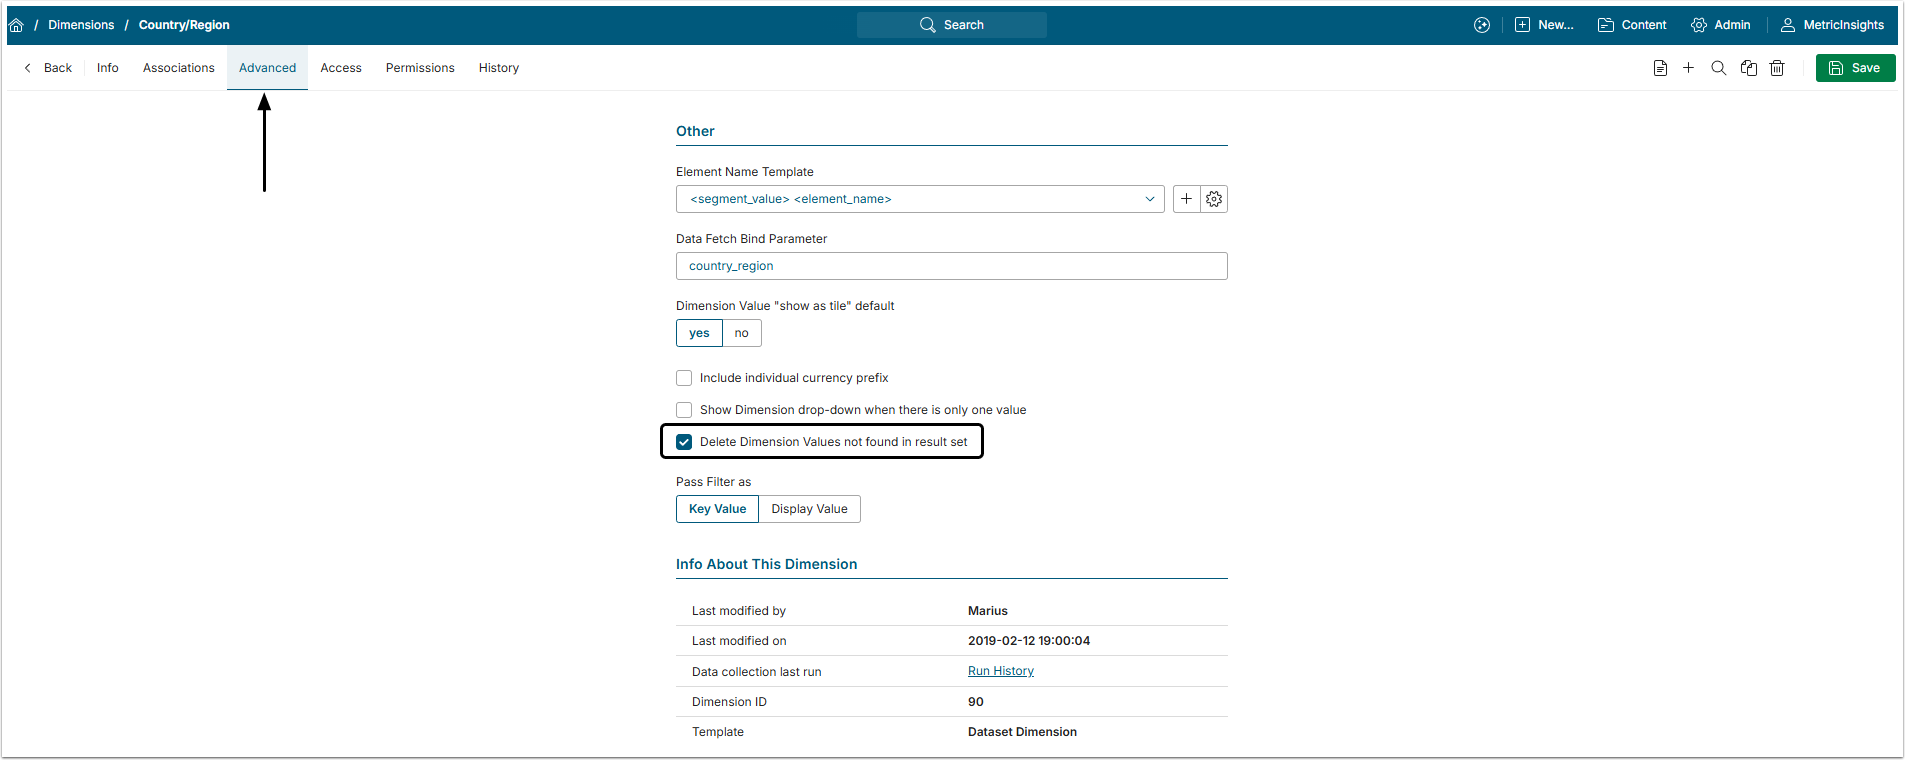Follow the Run History link
Viewport: 1905px width, 760px height.
click(1000, 671)
